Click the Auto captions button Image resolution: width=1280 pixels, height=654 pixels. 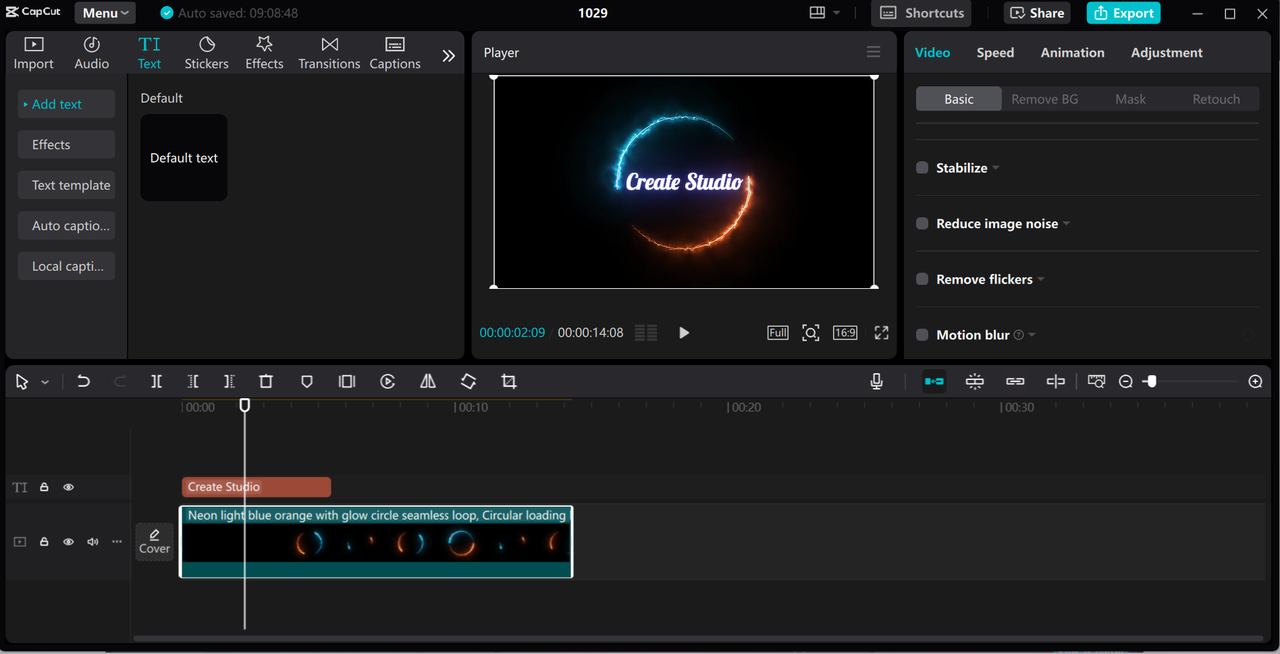coord(66,226)
